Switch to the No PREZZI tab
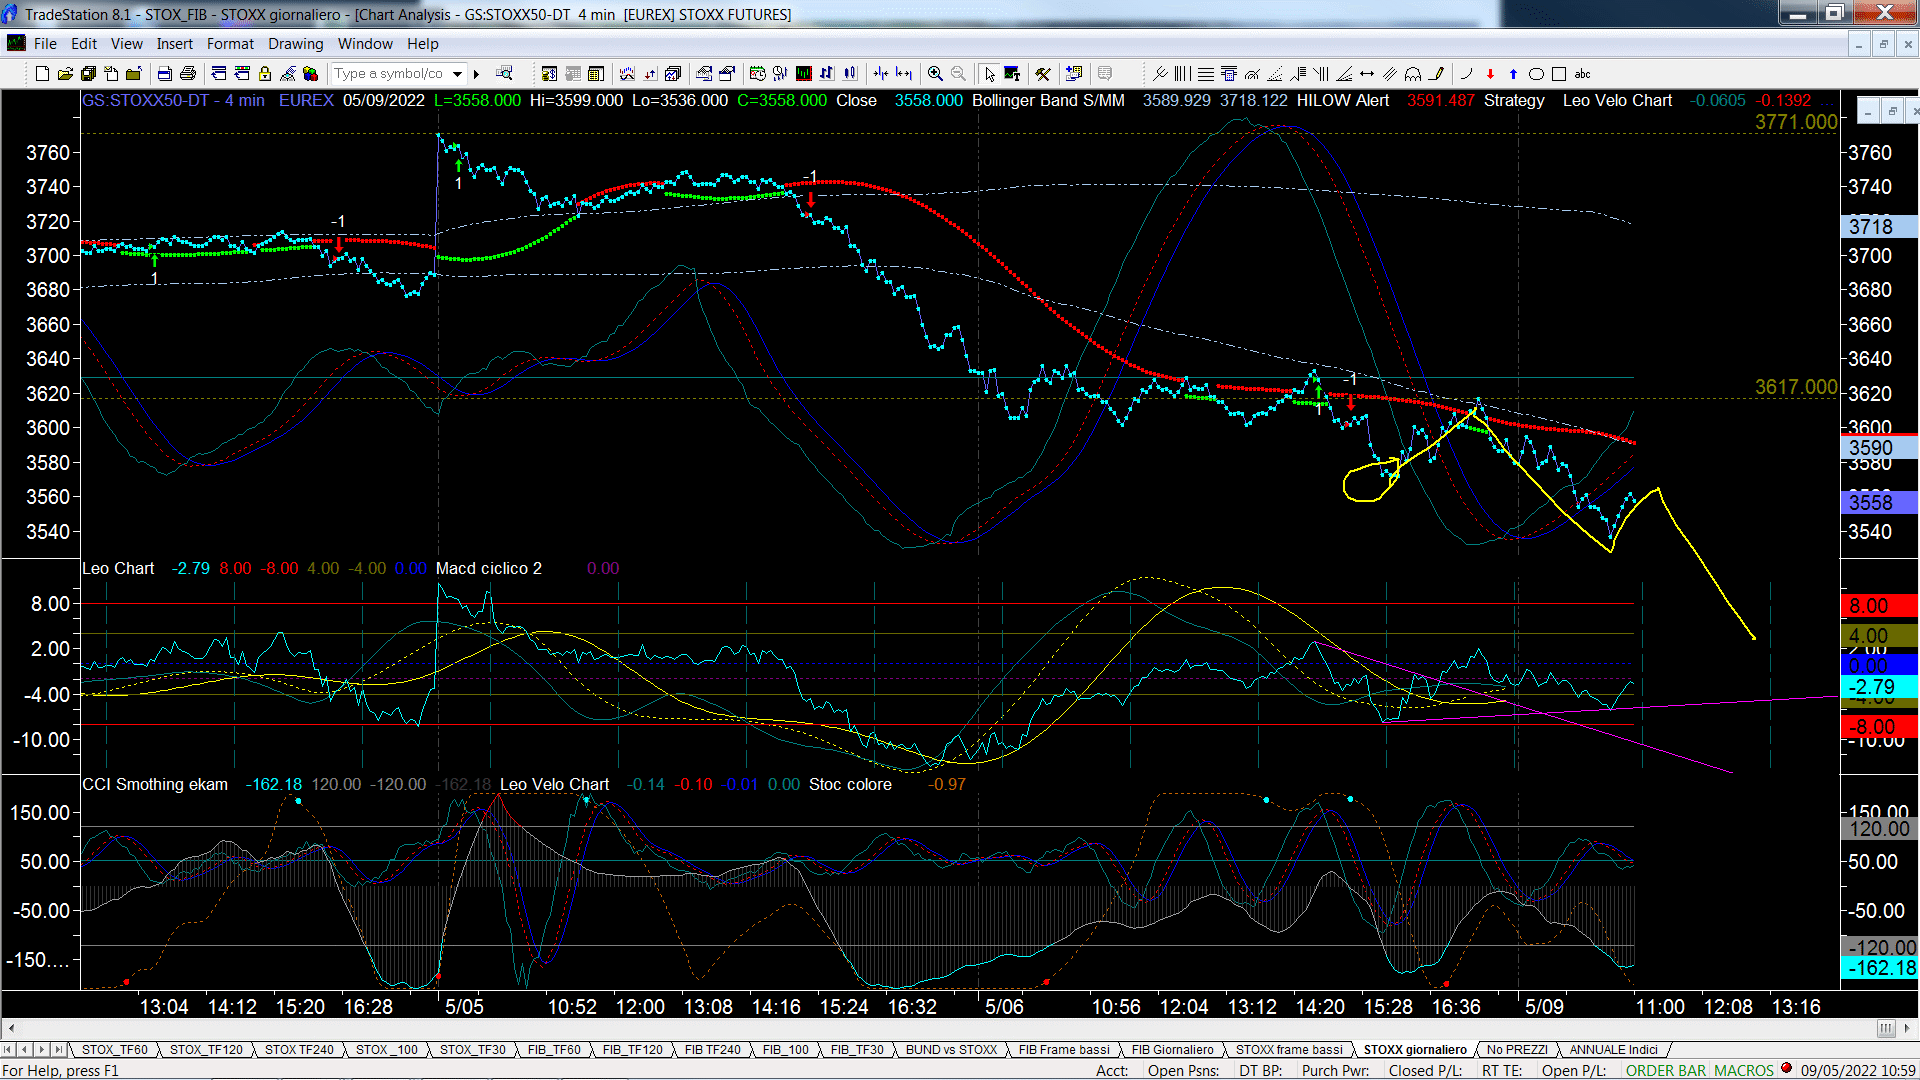Image resolution: width=1920 pixels, height=1080 pixels. tap(1517, 1050)
